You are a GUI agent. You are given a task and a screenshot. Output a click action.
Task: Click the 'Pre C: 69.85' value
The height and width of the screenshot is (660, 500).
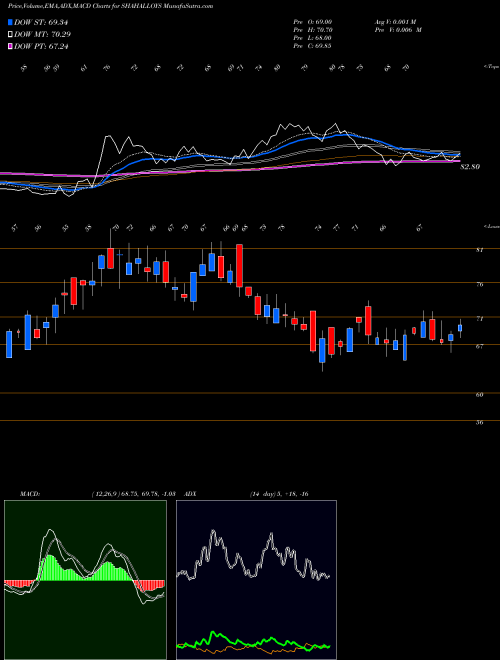pos(312,46)
